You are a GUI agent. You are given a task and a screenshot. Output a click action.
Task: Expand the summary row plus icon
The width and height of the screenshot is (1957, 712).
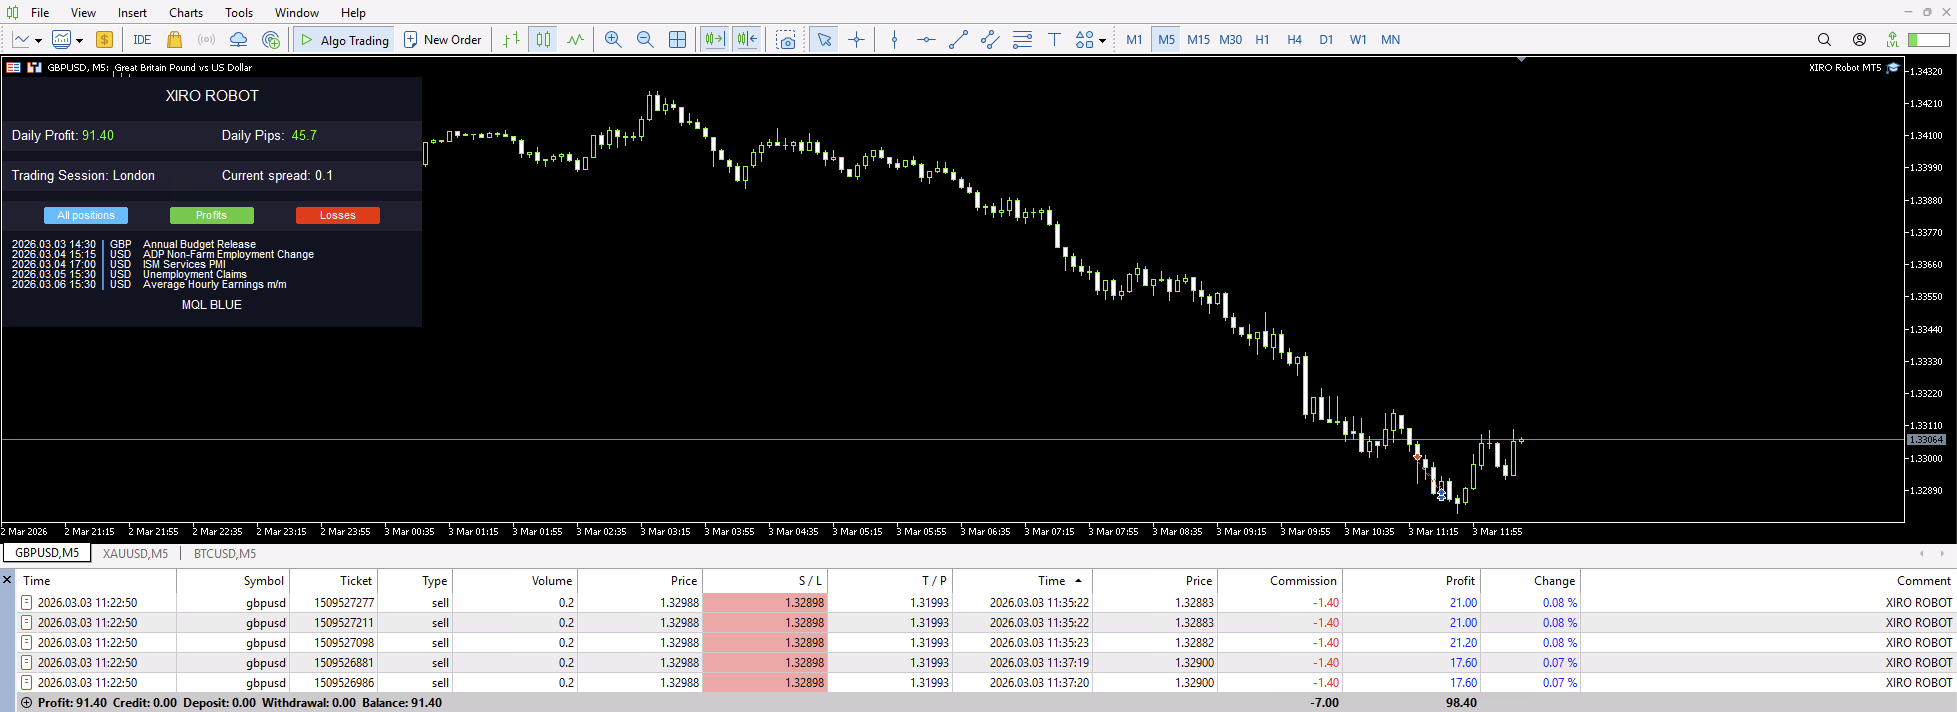click(x=27, y=703)
